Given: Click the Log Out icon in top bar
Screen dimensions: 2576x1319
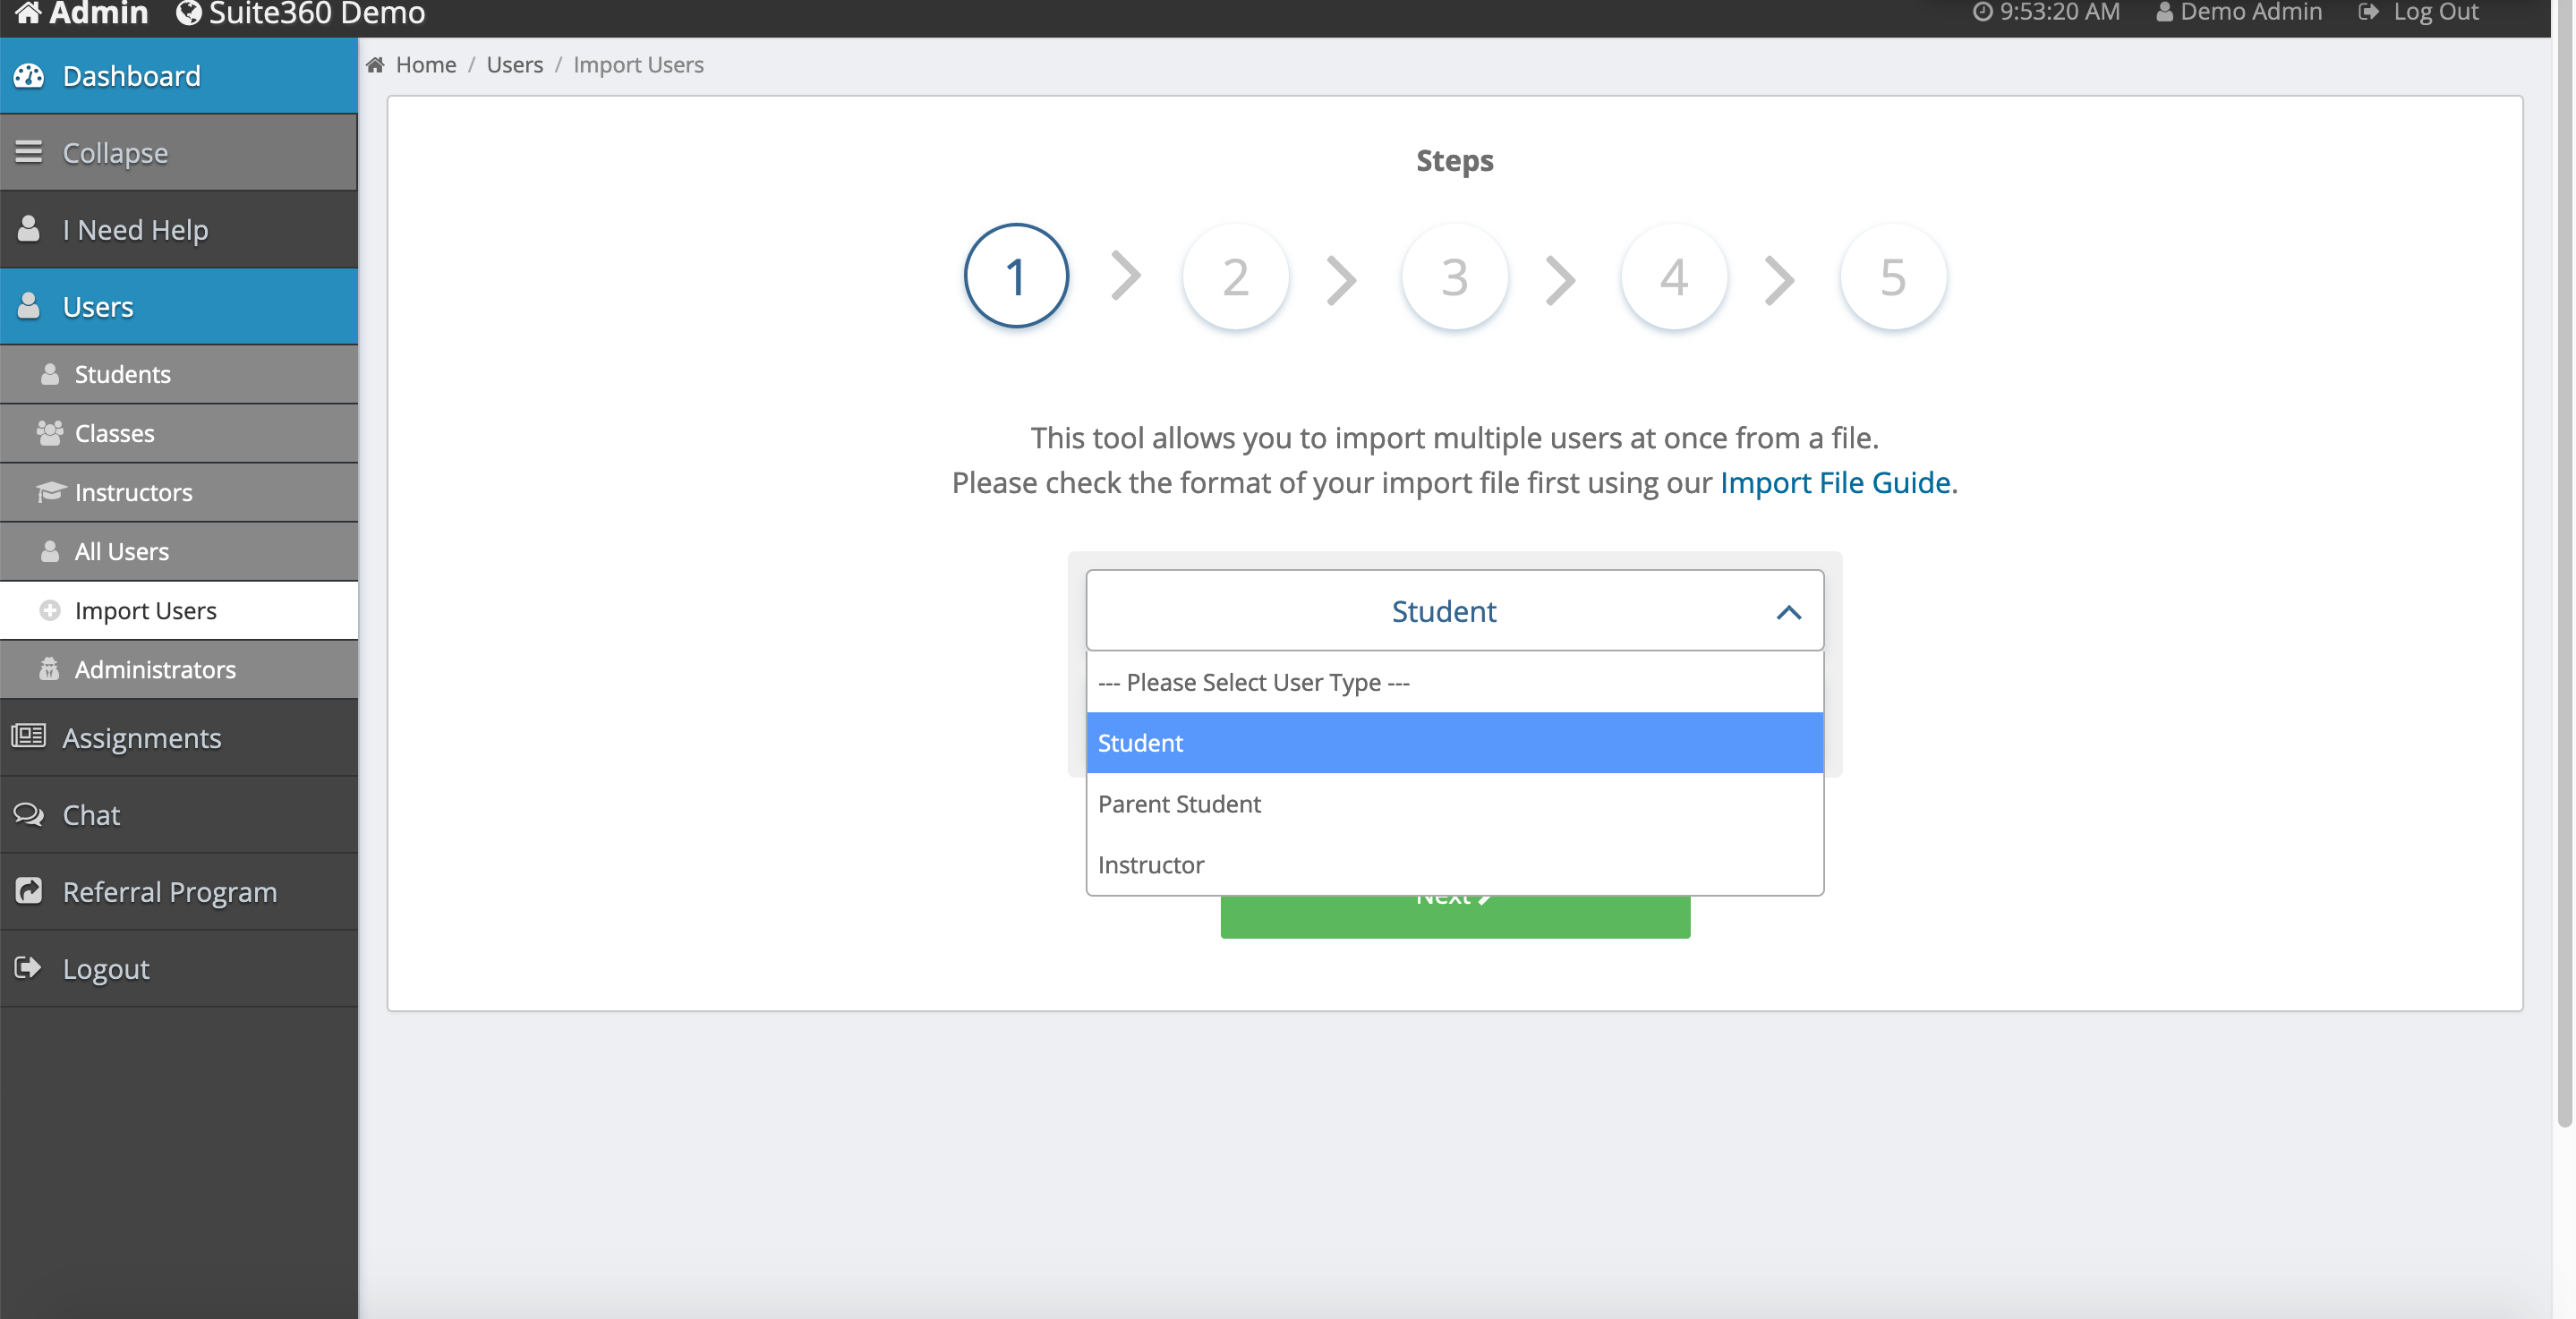Looking at the screenshot, I should click(x=2368, y=12).
